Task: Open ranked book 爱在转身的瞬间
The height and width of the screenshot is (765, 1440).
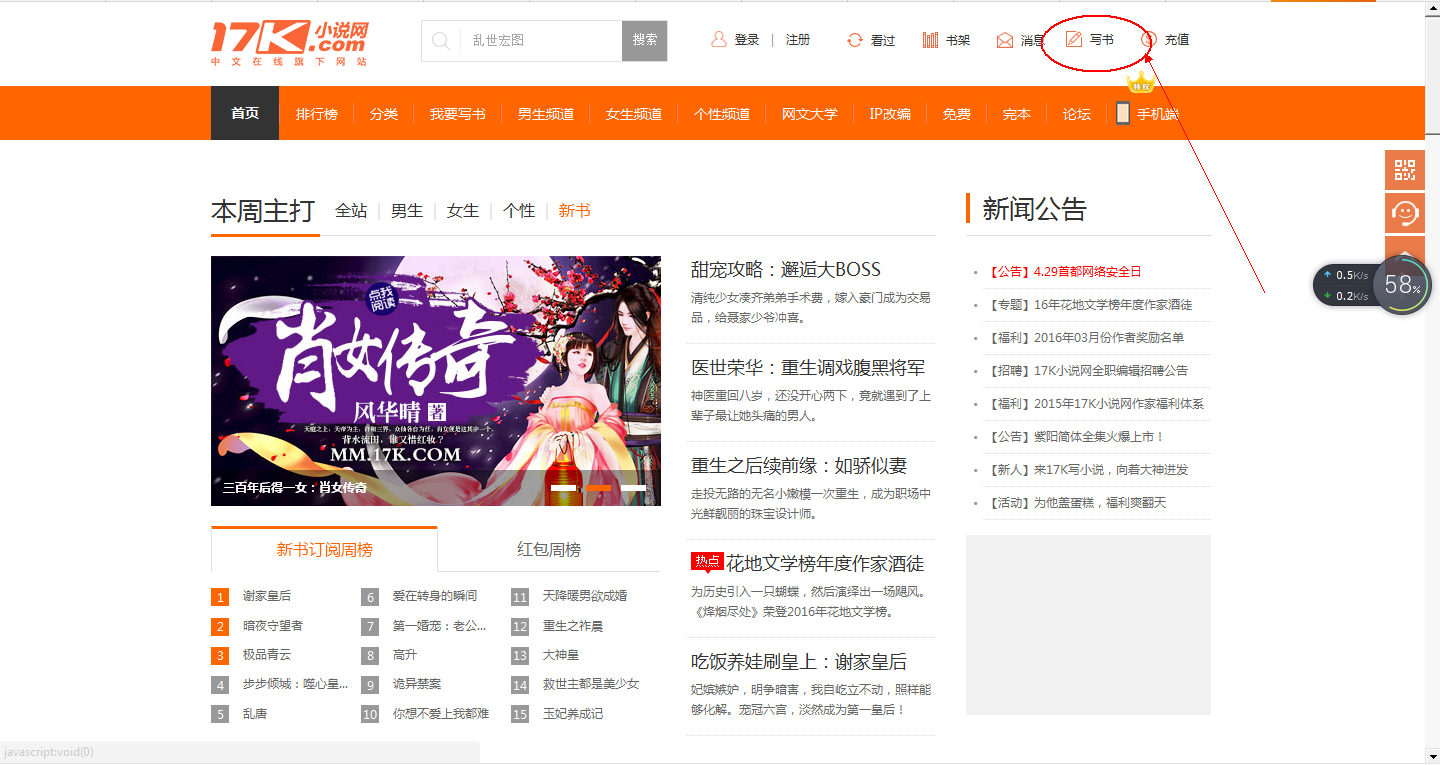Action: (x=435, y=596)
